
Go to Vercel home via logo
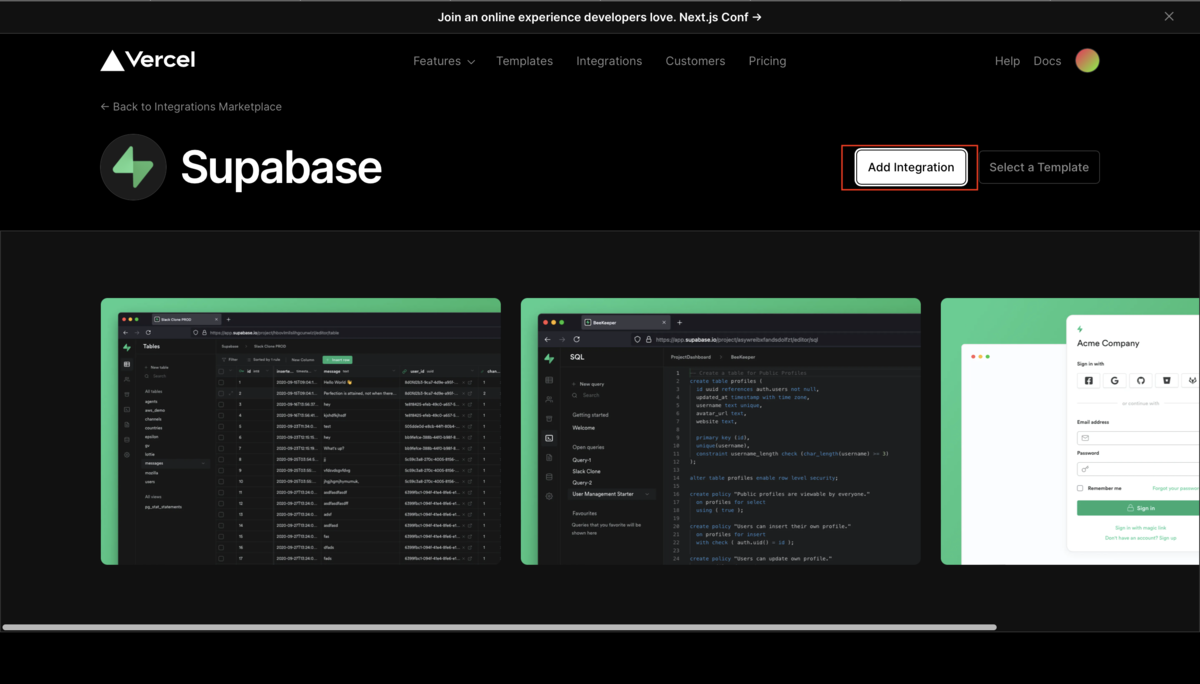point(148,60)
